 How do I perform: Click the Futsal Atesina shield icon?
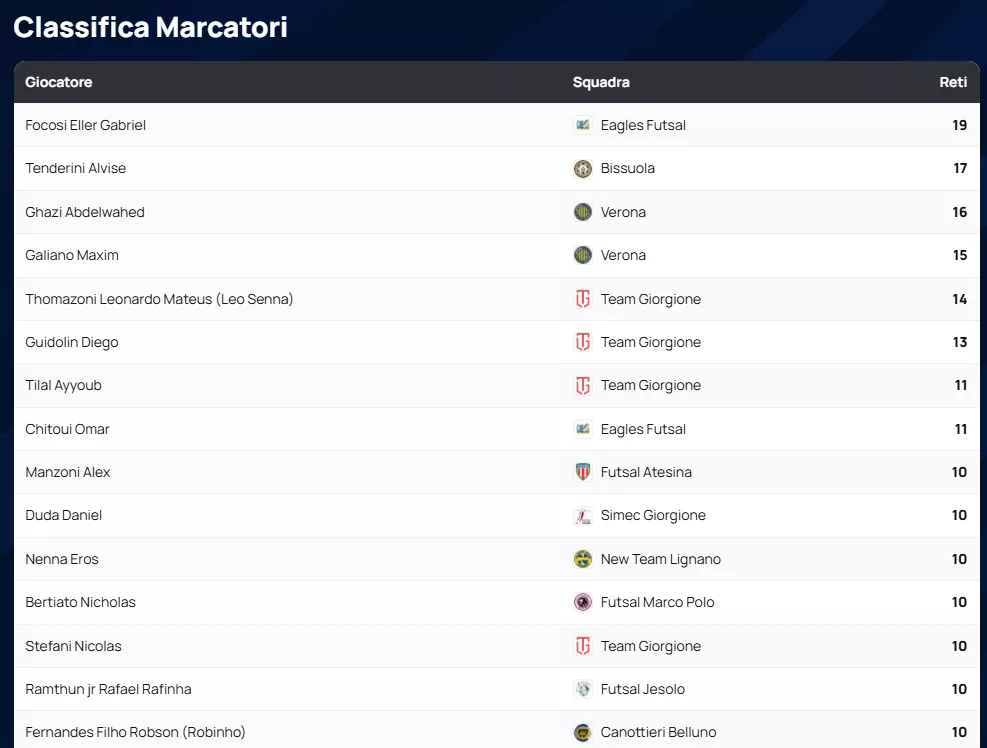(582, 472)
